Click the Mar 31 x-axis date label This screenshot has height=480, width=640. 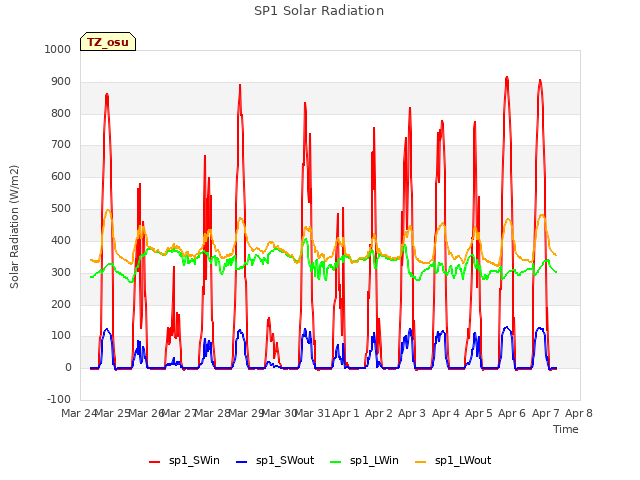[x=312, y=413]
